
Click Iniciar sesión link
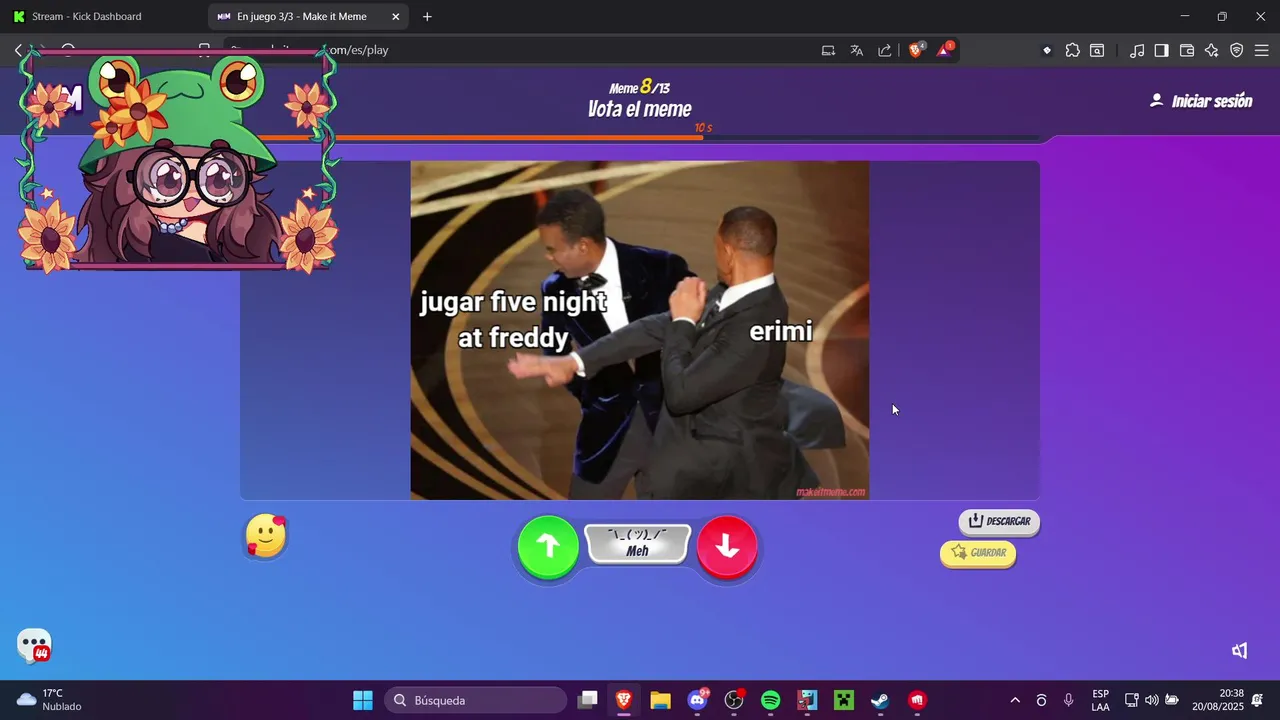[1201, 101]
